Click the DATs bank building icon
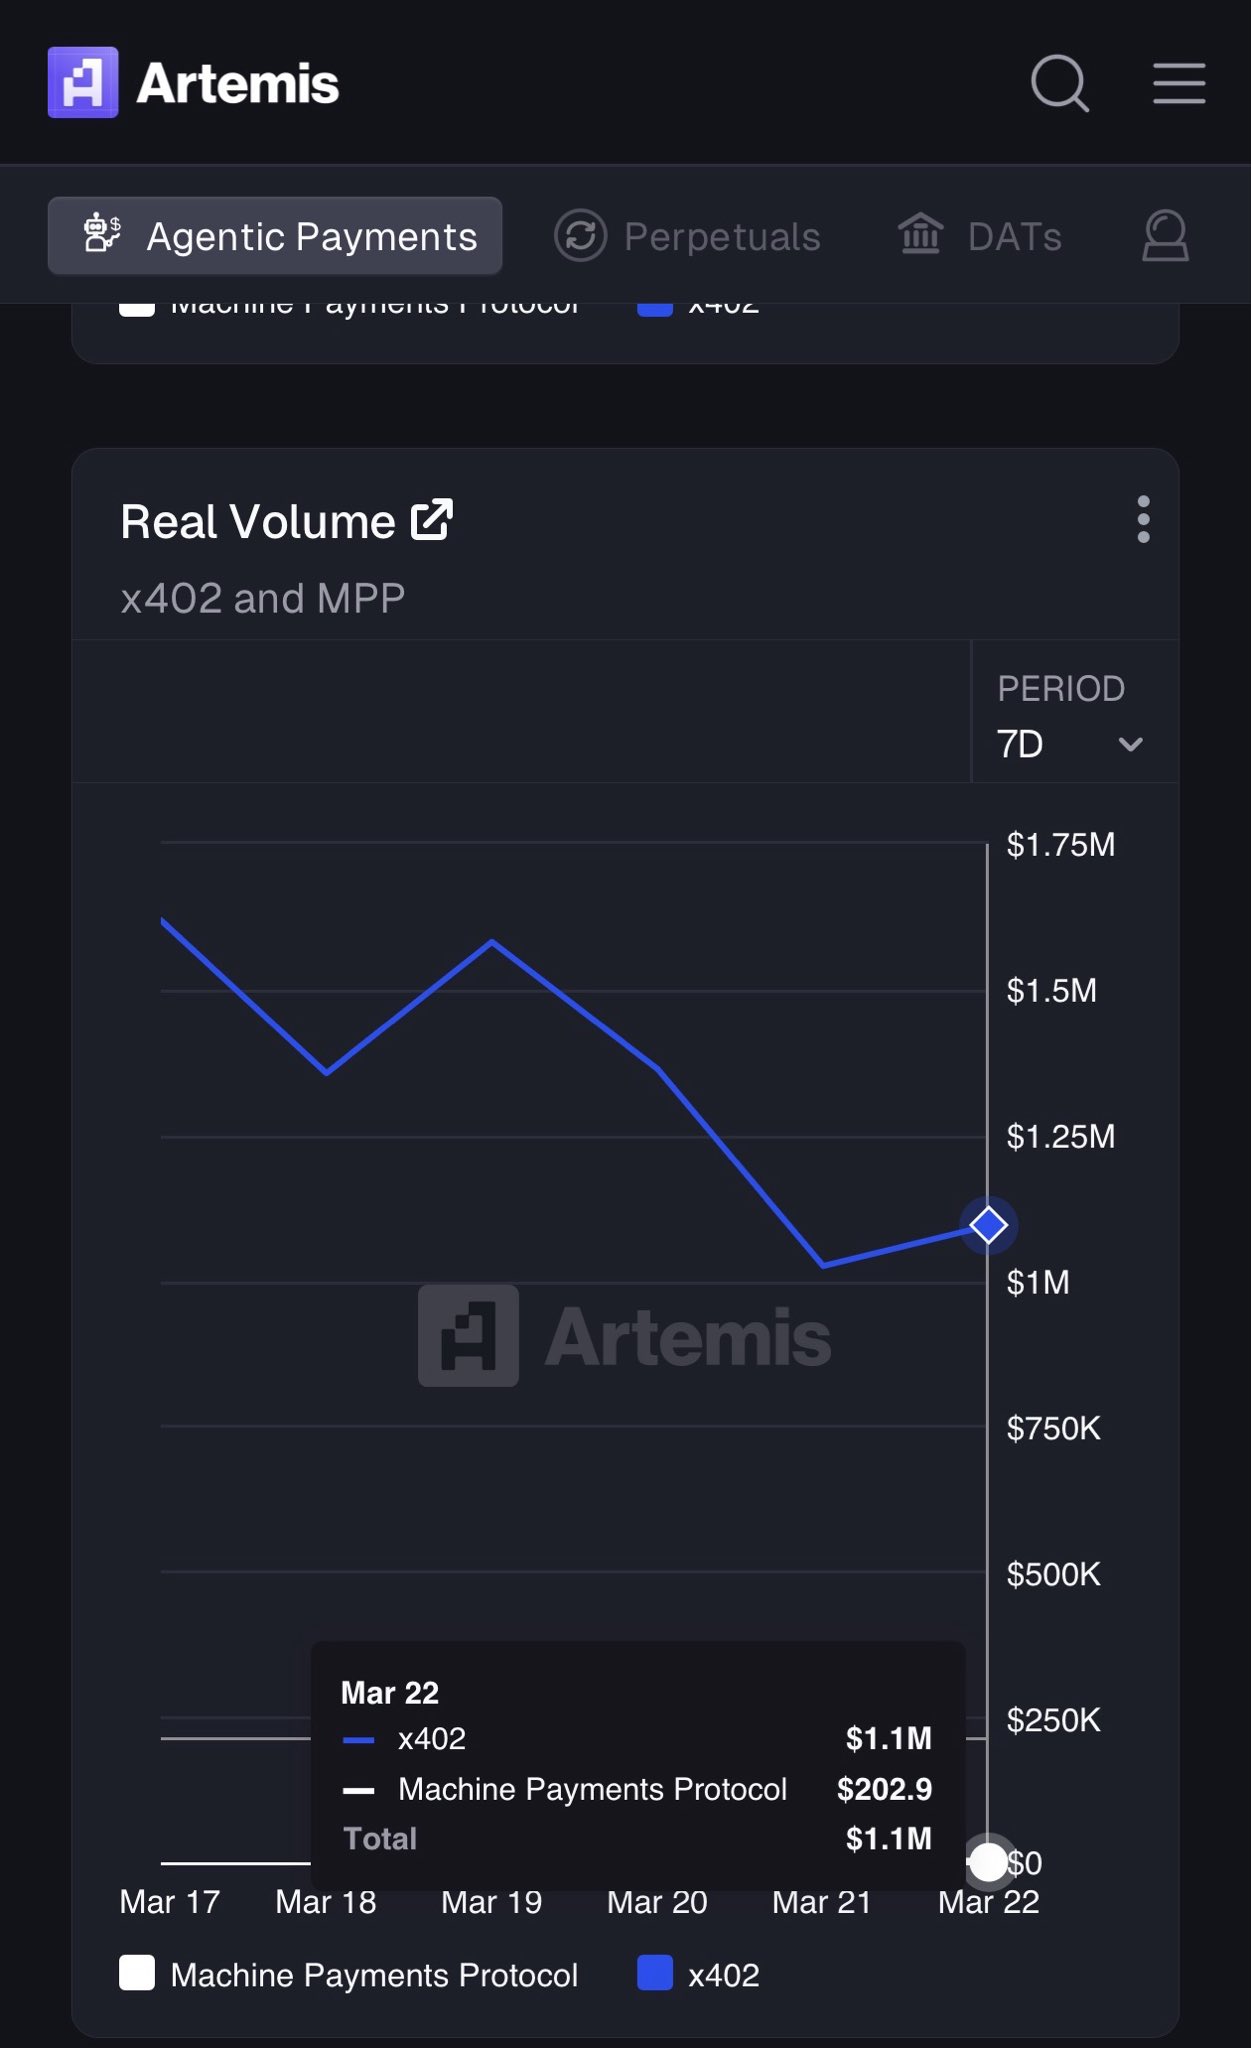The image size is (1251, 2048). [x=920, y=235]
